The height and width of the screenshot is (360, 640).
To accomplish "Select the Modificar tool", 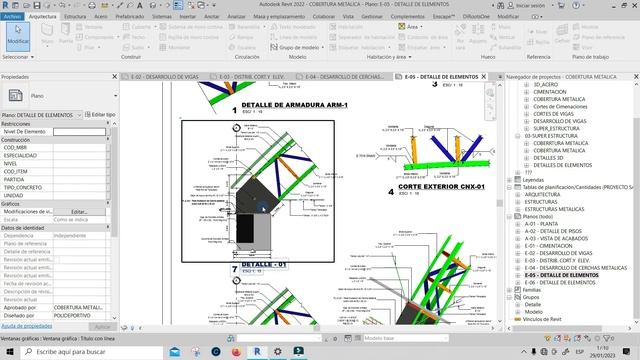I will pyautogui.click(x=18, y=36).
